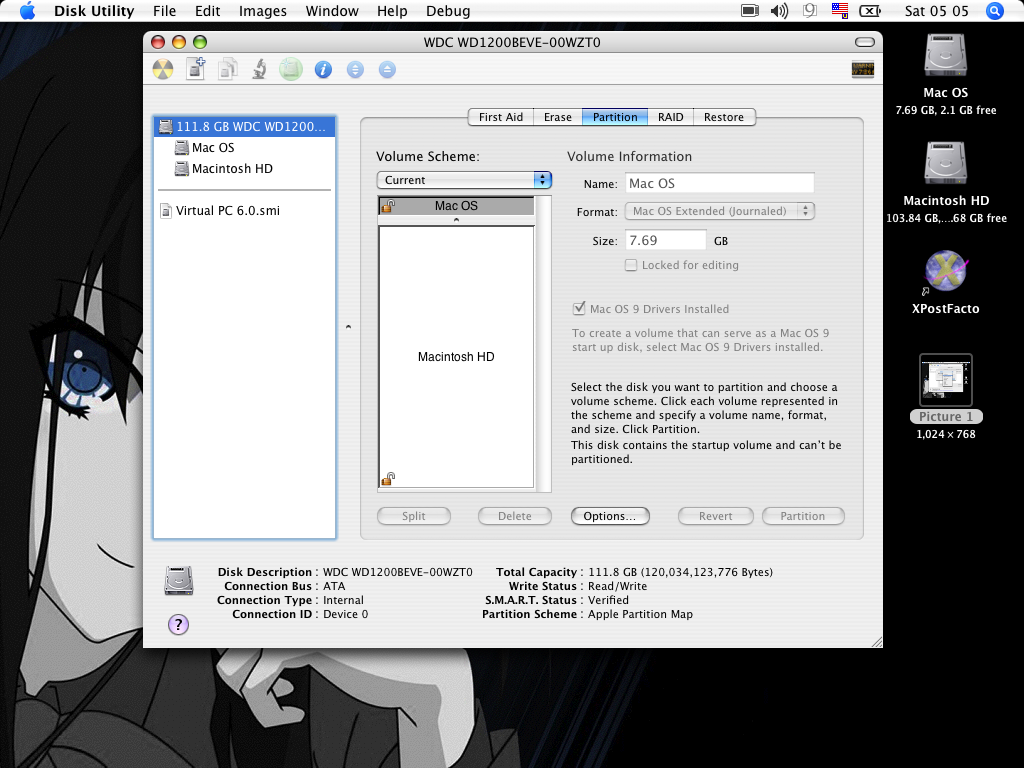Click the purple Help question mark button
The height and width of the screenshot is (768, 1024).
(x=178, y=624)
